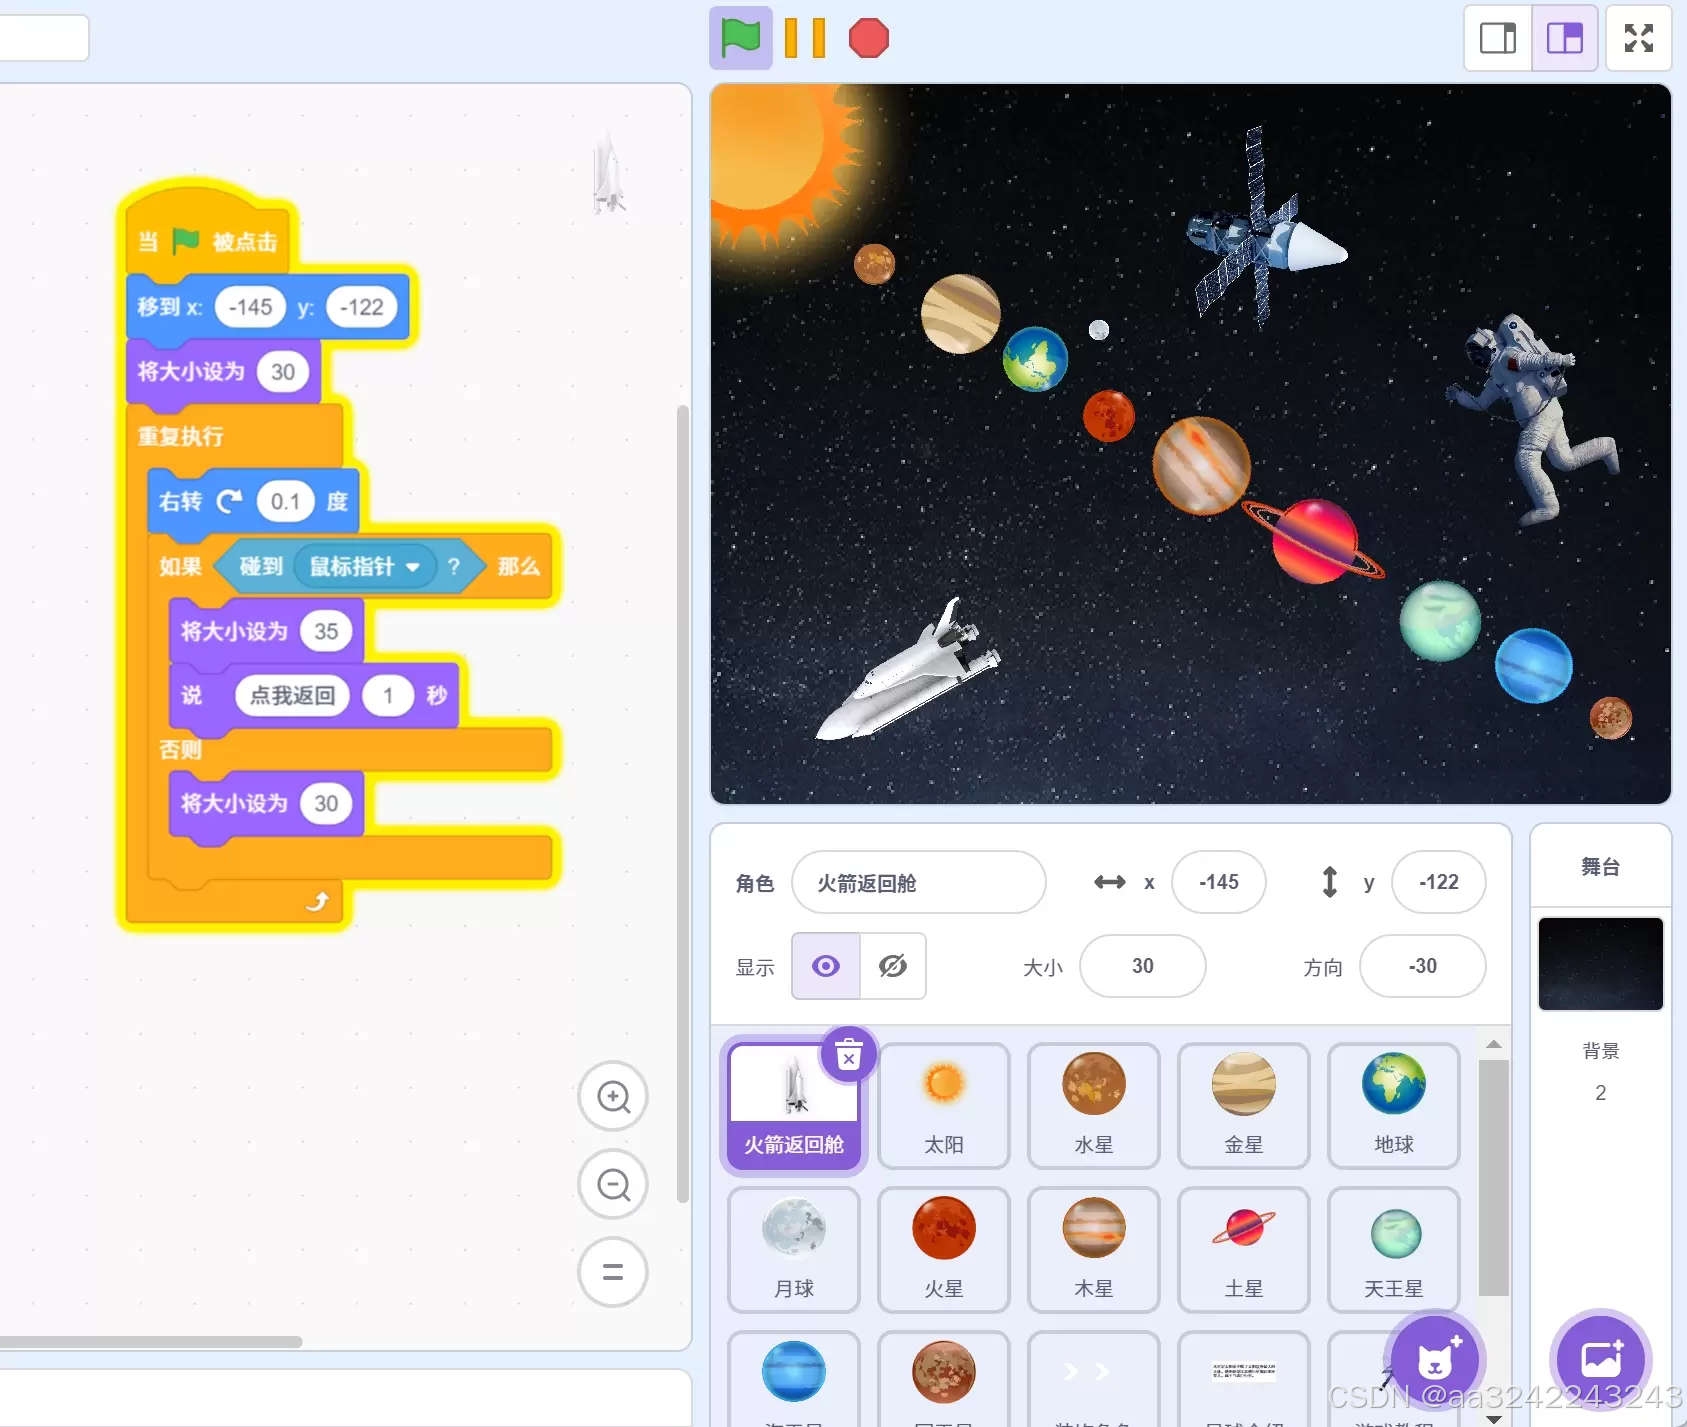Click the 当绿旗被点击 hat block
Image resolution: width=1687 pixels, height=1427 pixels.
point(208,237)
